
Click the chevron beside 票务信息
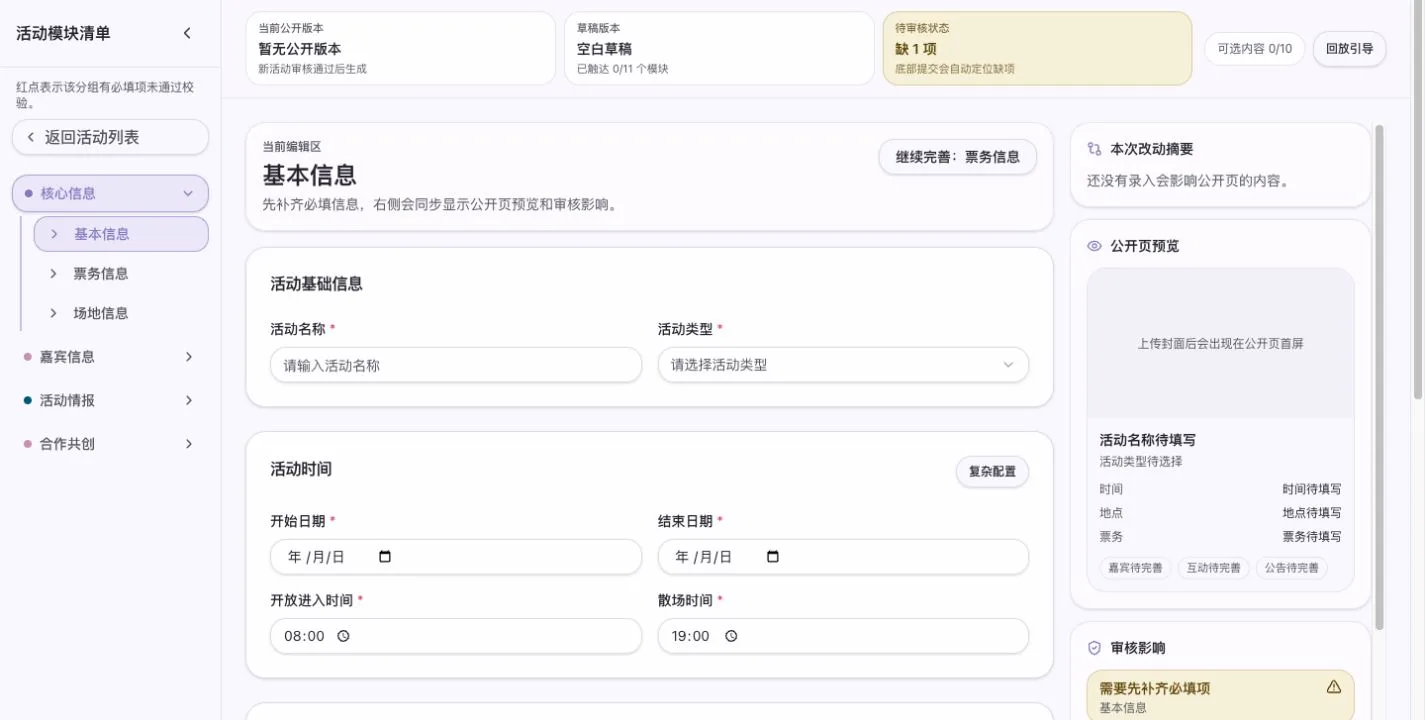[54, 273]
